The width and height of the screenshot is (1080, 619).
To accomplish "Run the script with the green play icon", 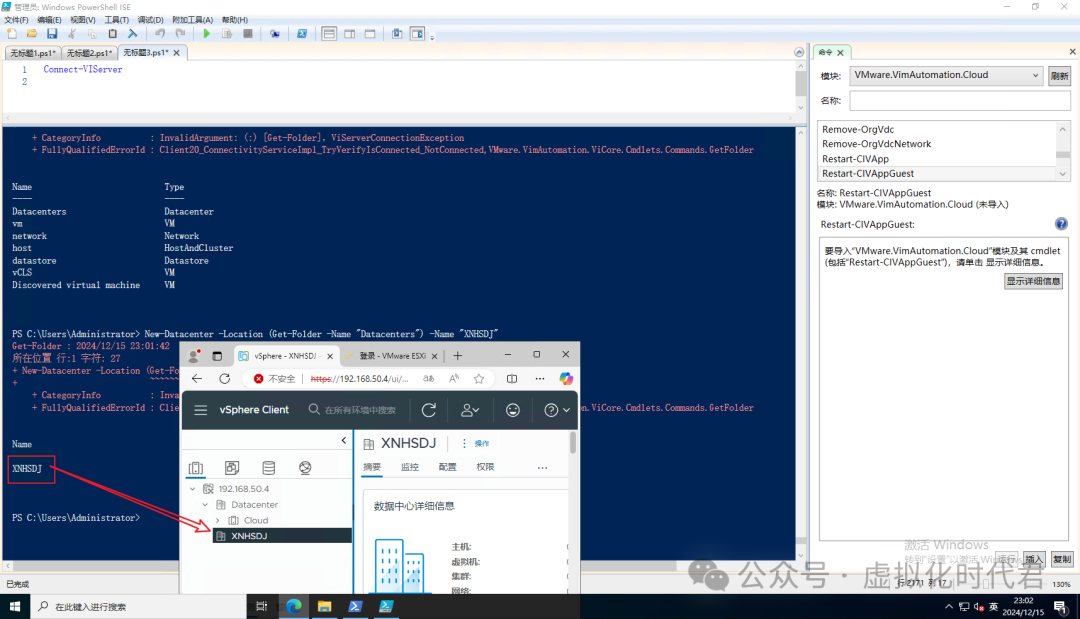I will coord(207,34).
